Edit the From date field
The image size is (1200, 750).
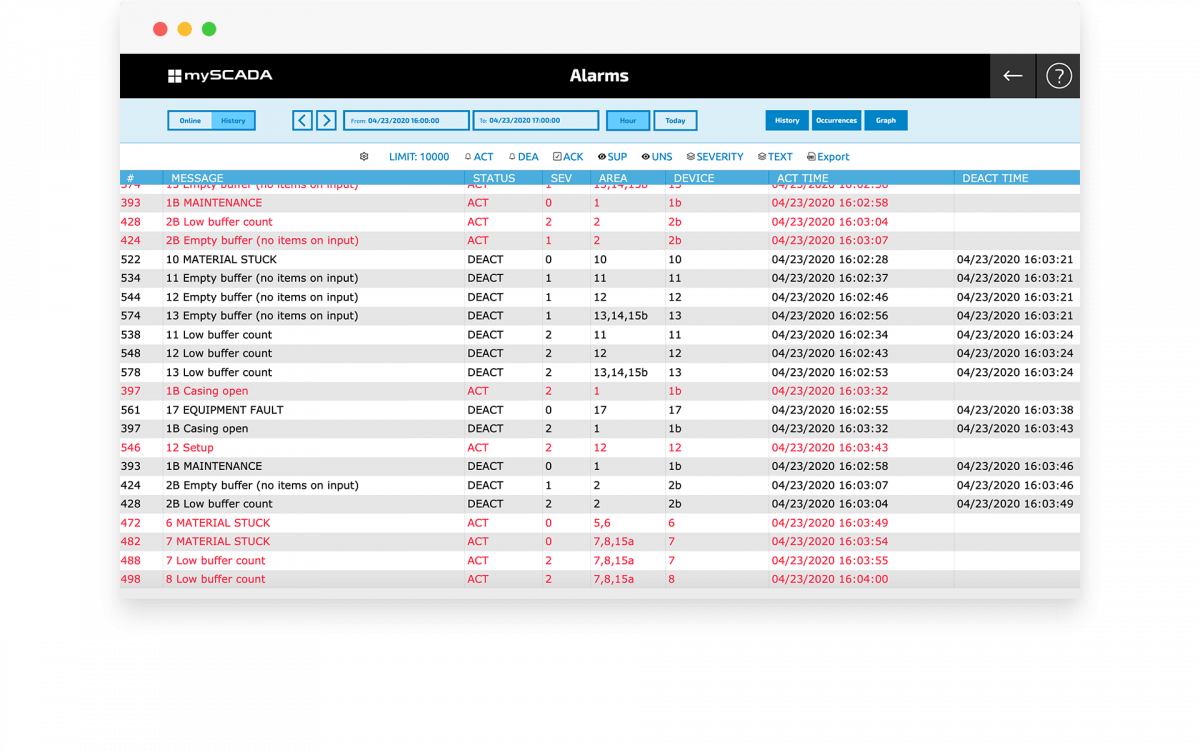[406, 121]
